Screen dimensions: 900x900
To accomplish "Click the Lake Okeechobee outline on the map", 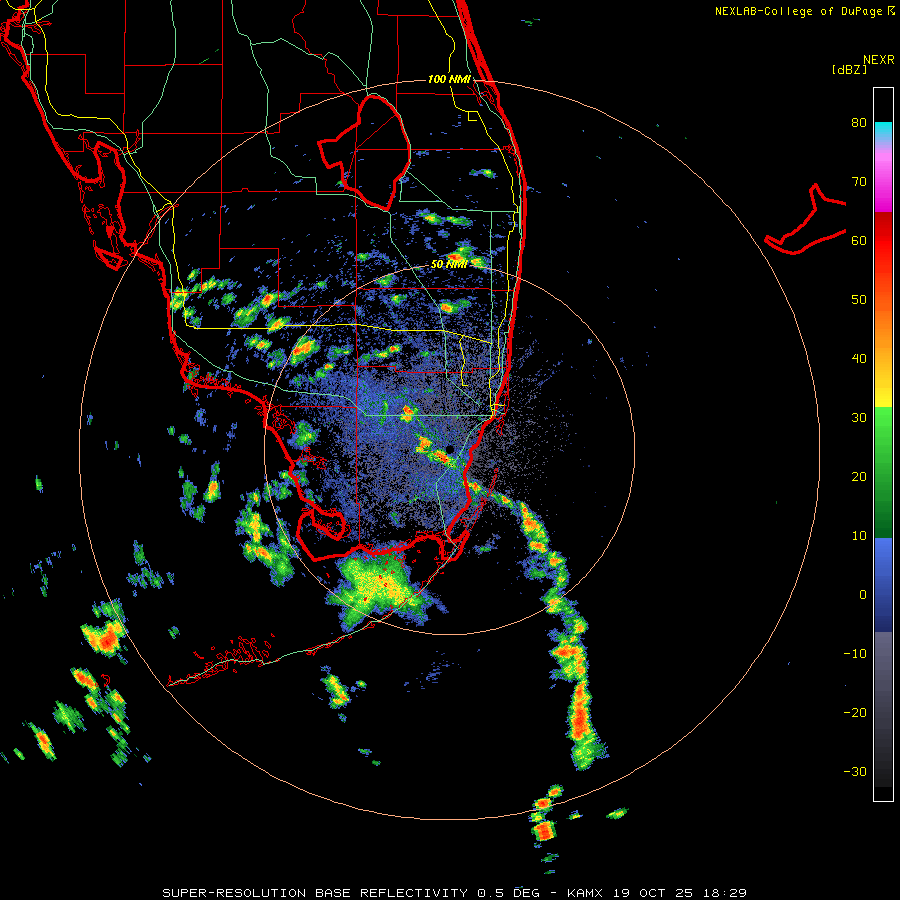I will click(x=364, y=152).
